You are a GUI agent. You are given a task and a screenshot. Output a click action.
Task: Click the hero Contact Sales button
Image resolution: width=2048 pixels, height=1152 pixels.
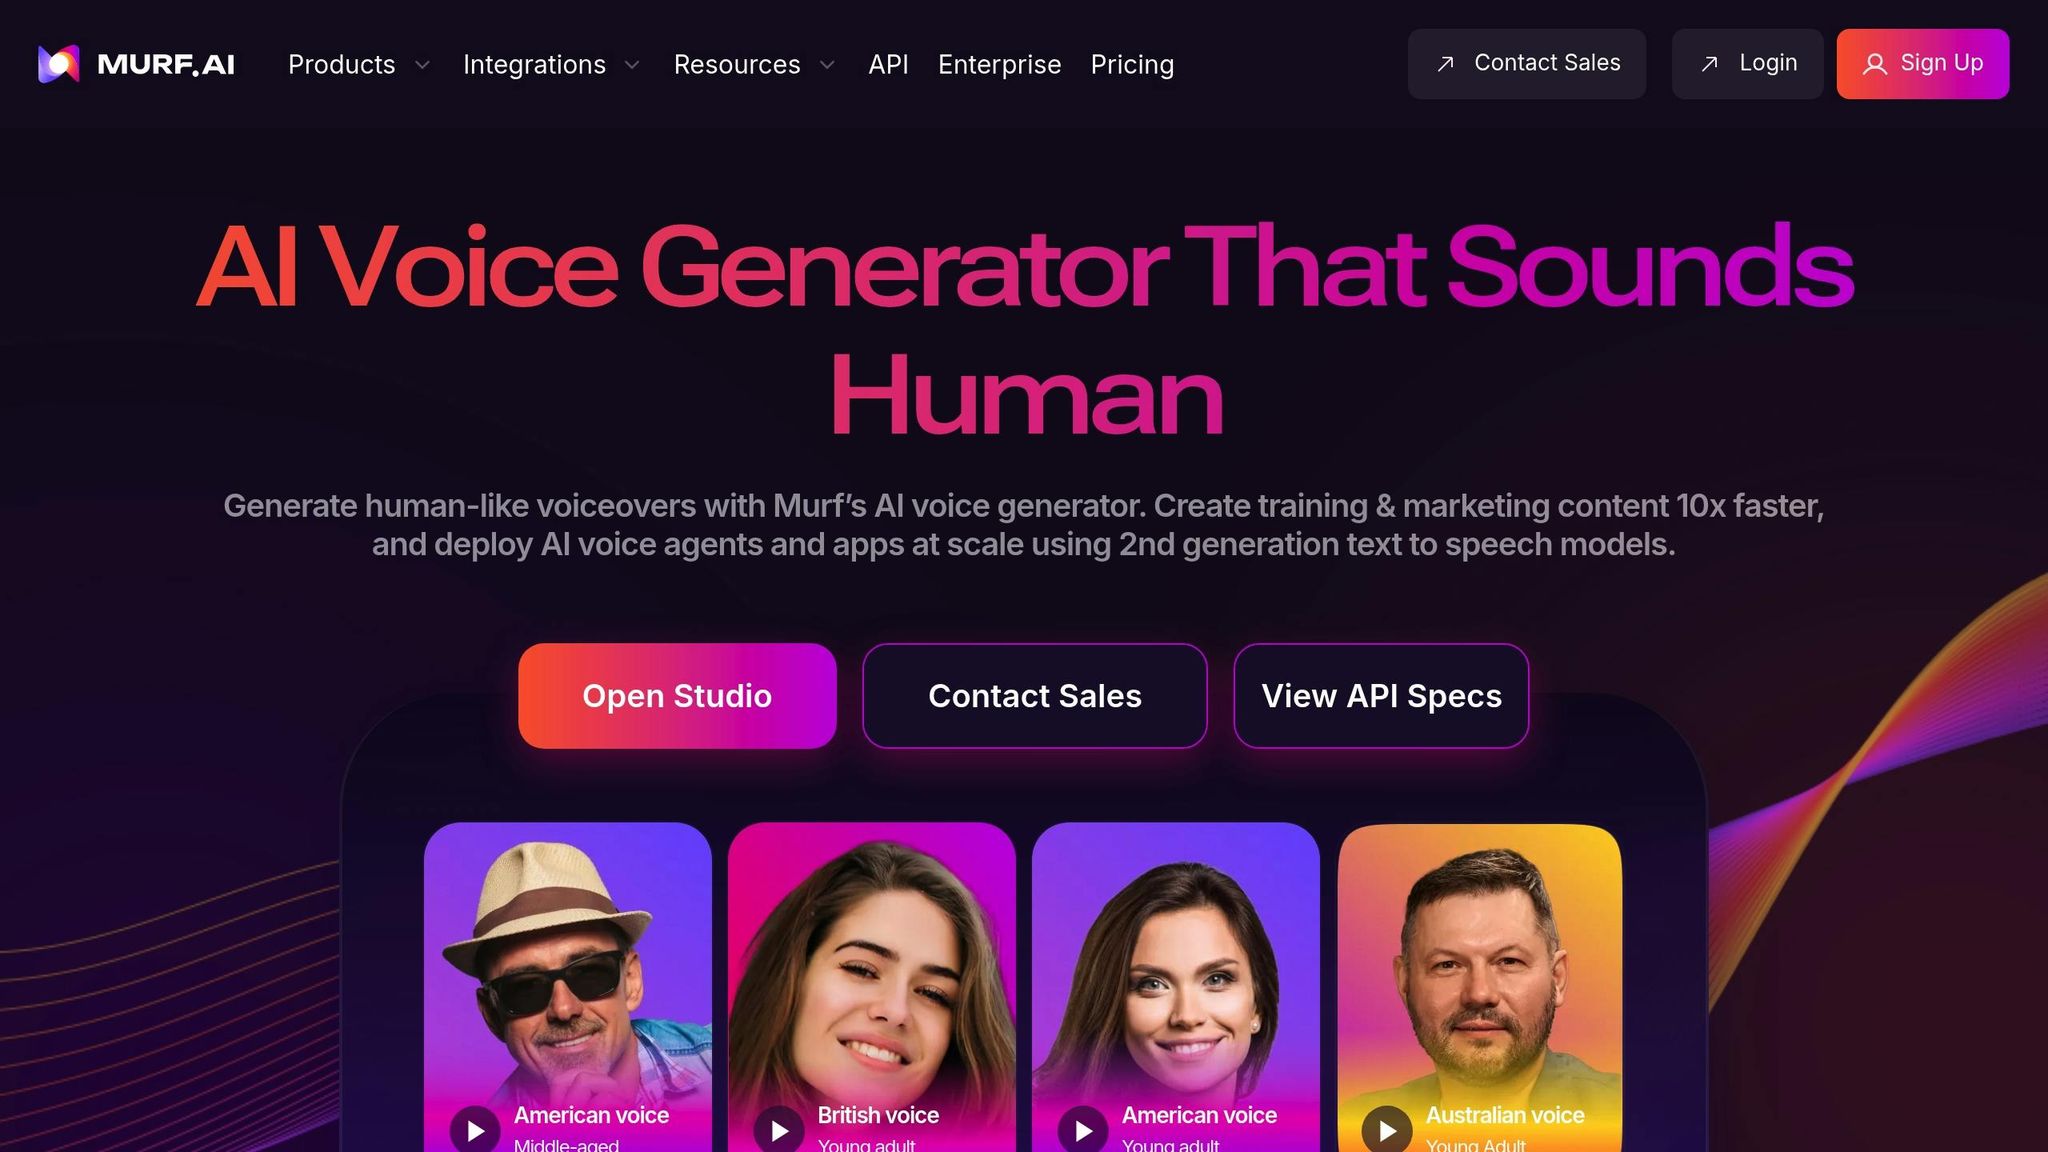(x=1035, y=696)
